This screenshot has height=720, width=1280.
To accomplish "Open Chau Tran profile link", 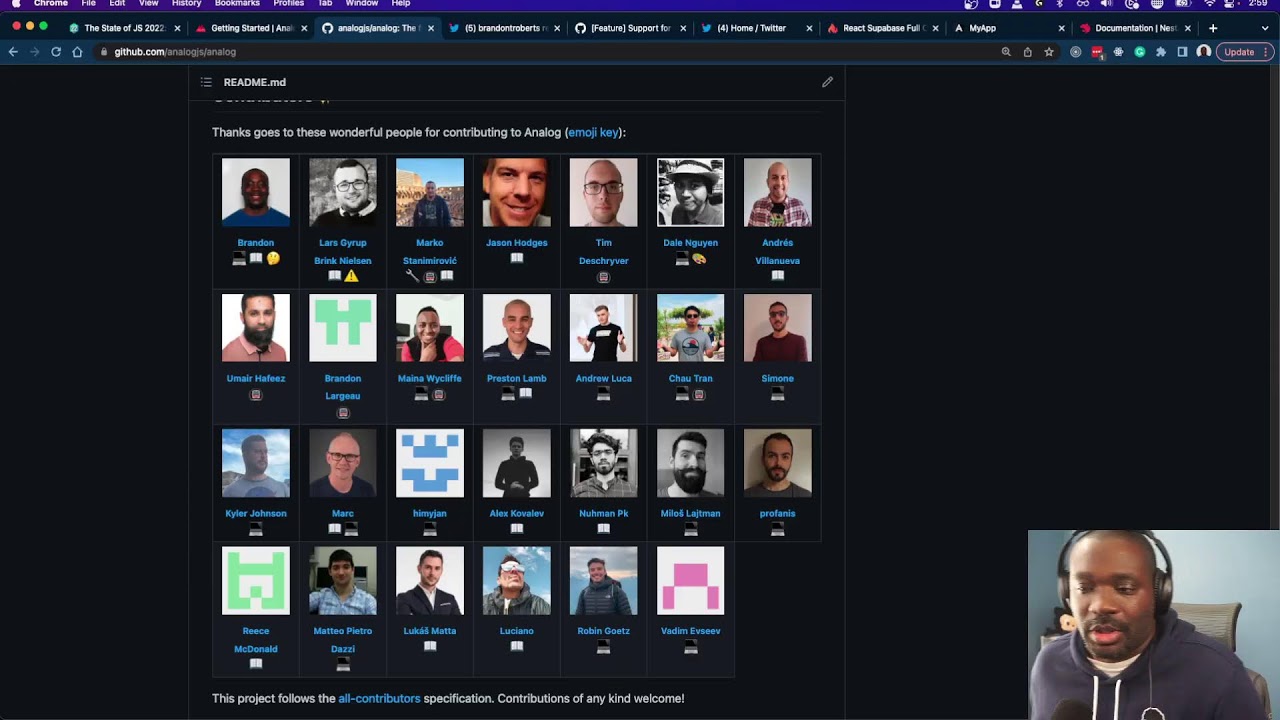I will 690,379.
